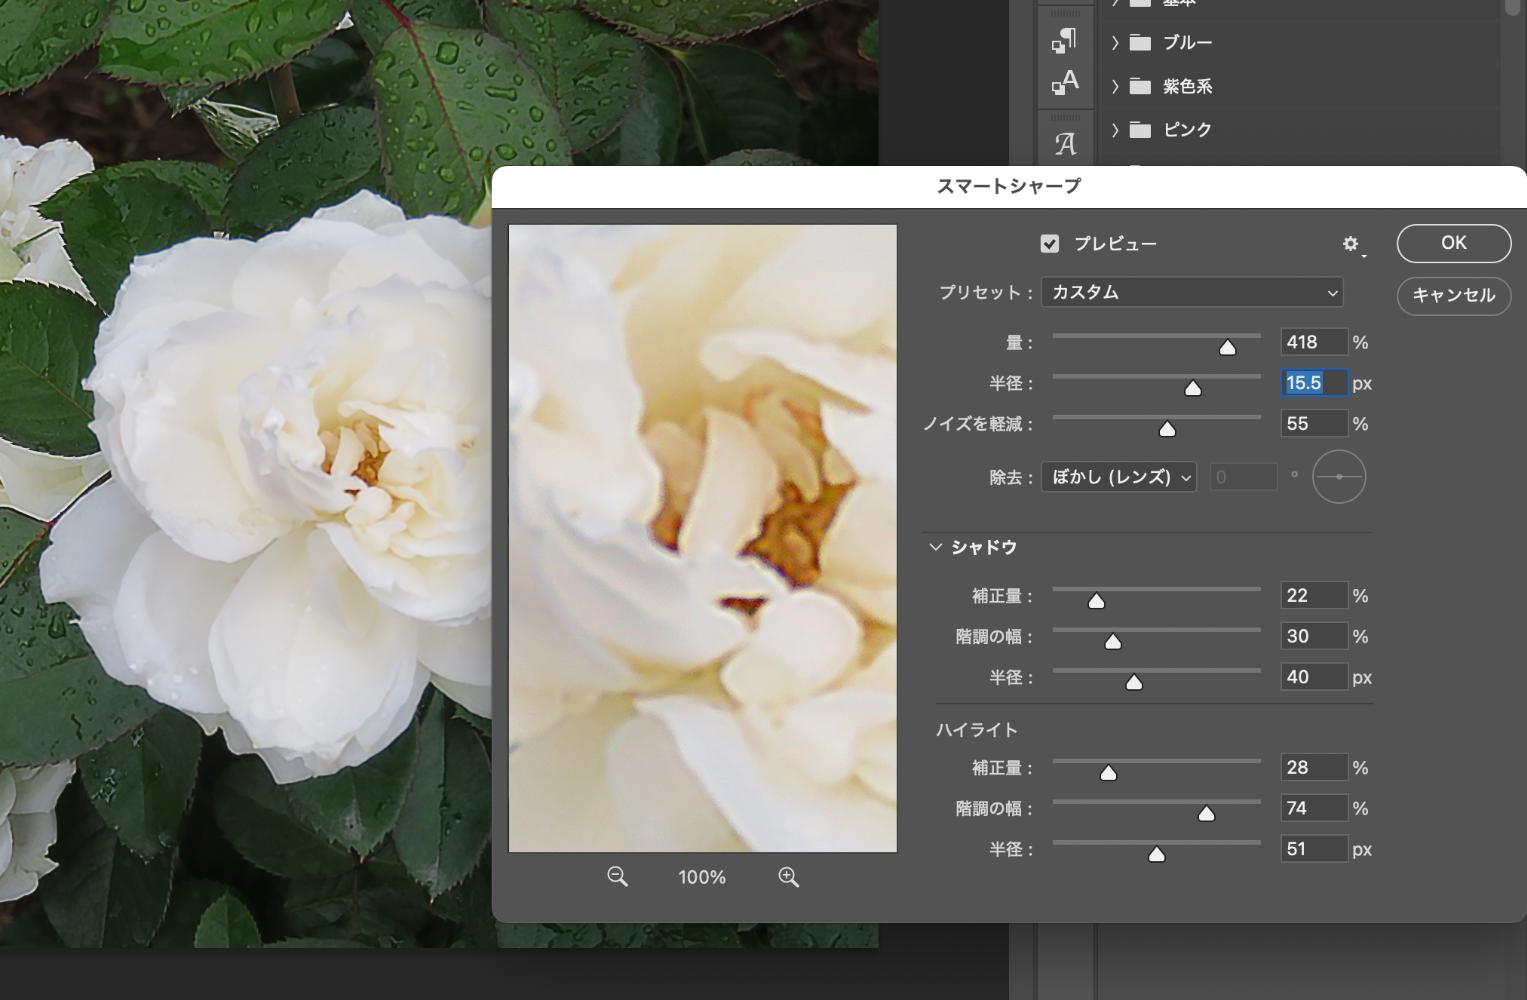Click the ノイズを軽減 slider handle
The width and height of the screenshot is (1527, 1000).
point(1167,429)
